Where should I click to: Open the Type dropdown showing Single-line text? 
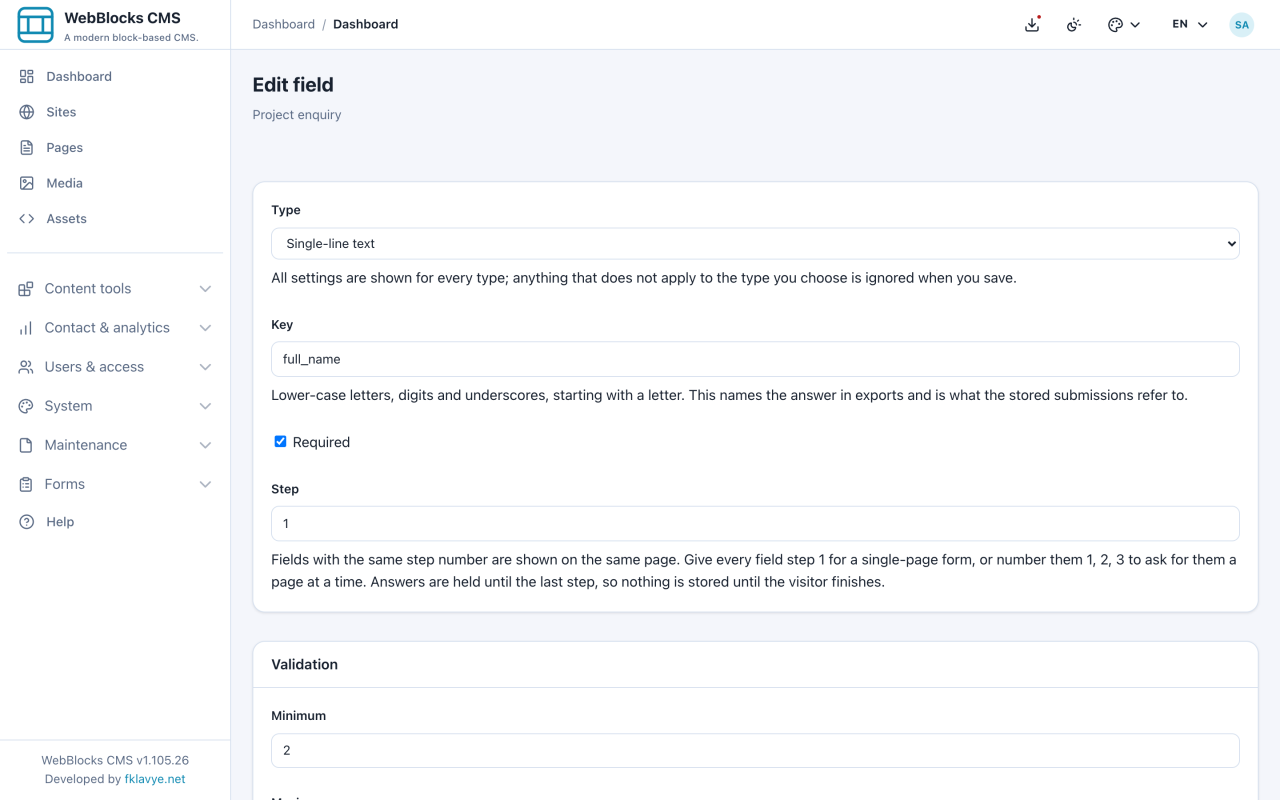click(755, 243)
